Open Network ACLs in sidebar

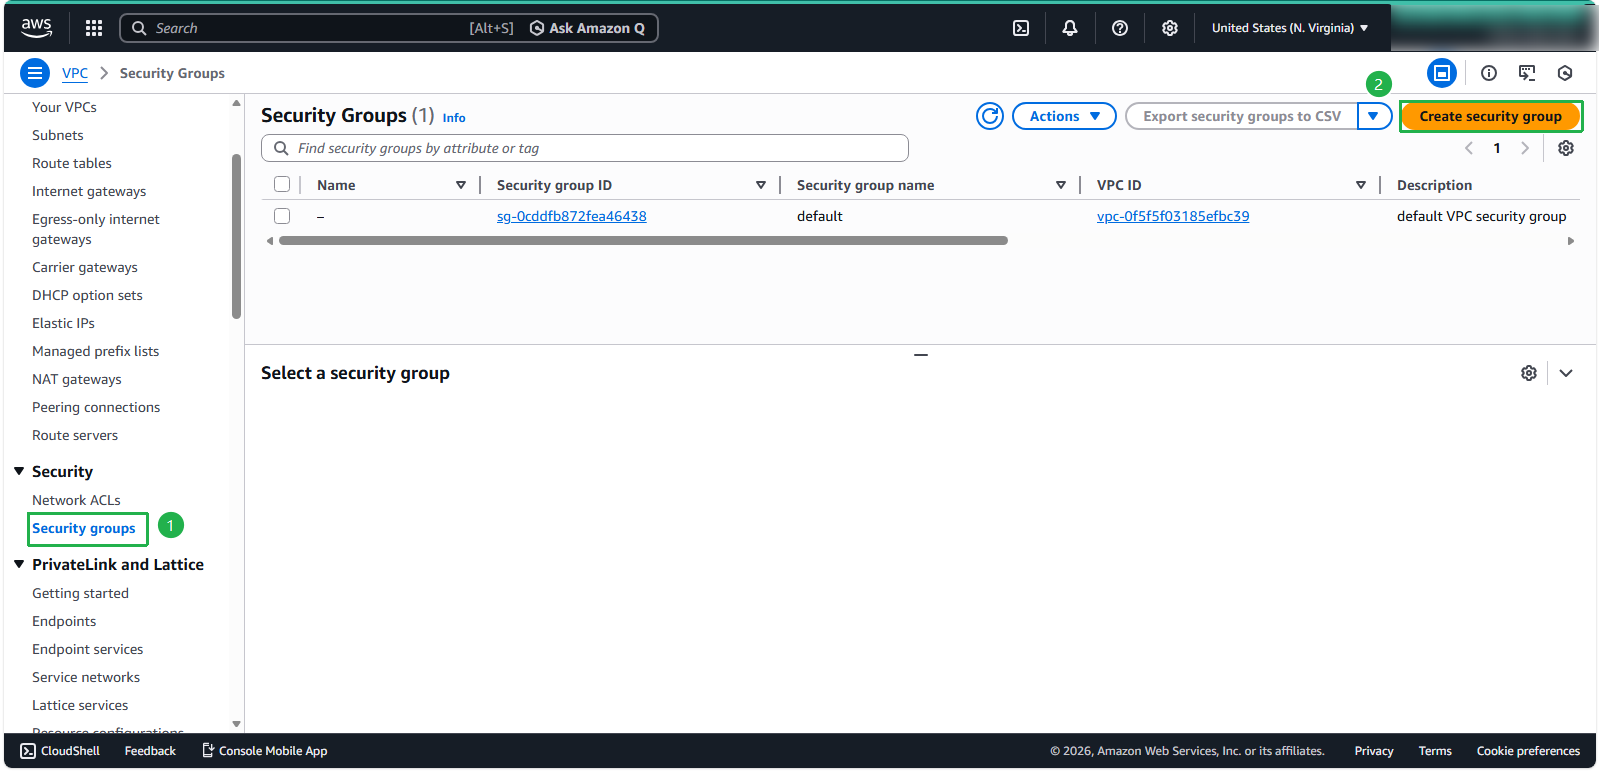click(76, 500)
